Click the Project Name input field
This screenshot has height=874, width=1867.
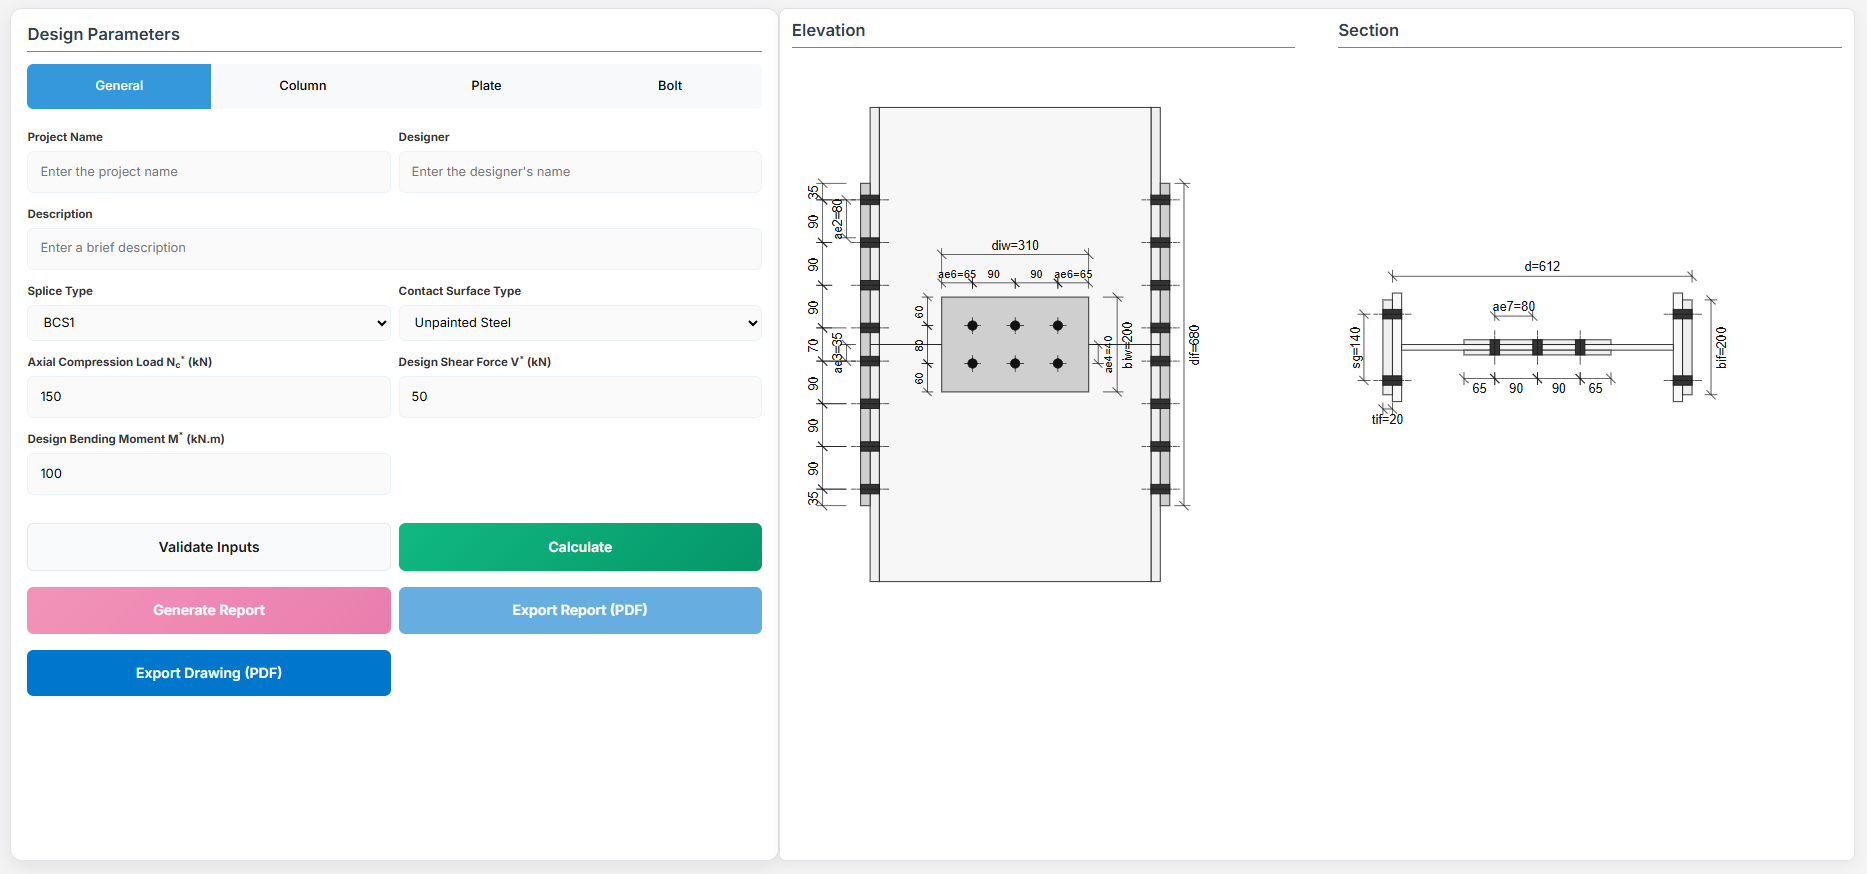click(x=208, y=172)
